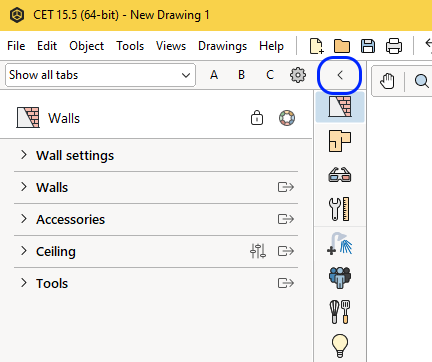This screenshot has height=362, width=432.
Task: Save the drawing with the floppy disk icon
Action: (x=368, y=46)
